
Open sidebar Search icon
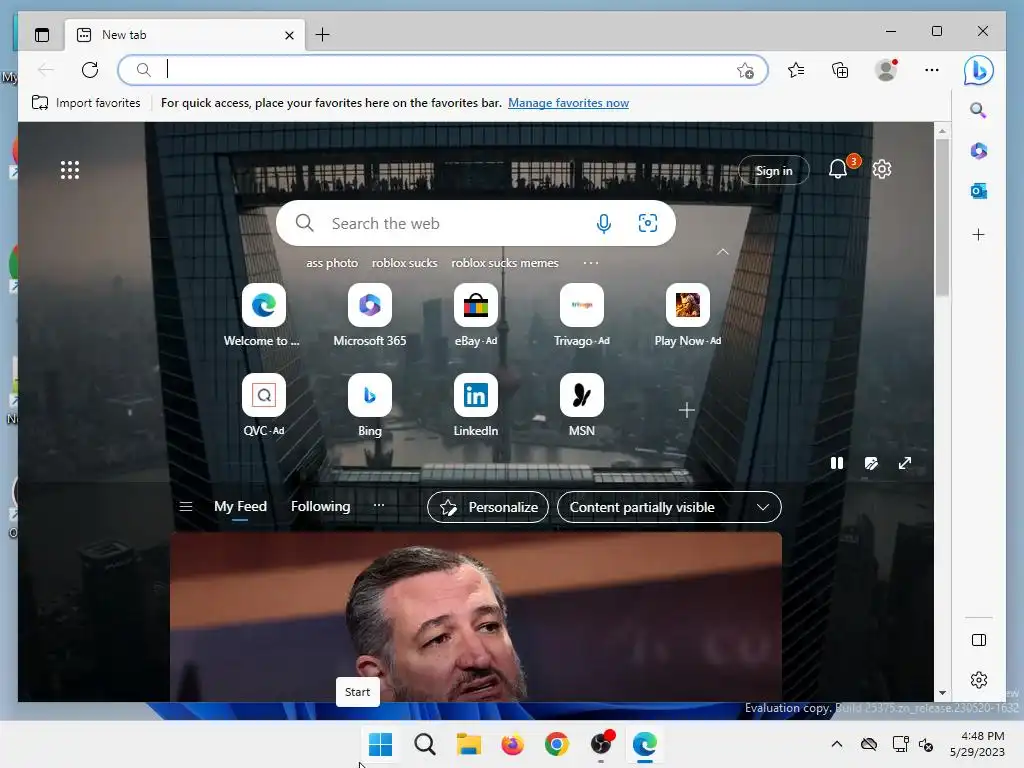(x=978, y=110)
